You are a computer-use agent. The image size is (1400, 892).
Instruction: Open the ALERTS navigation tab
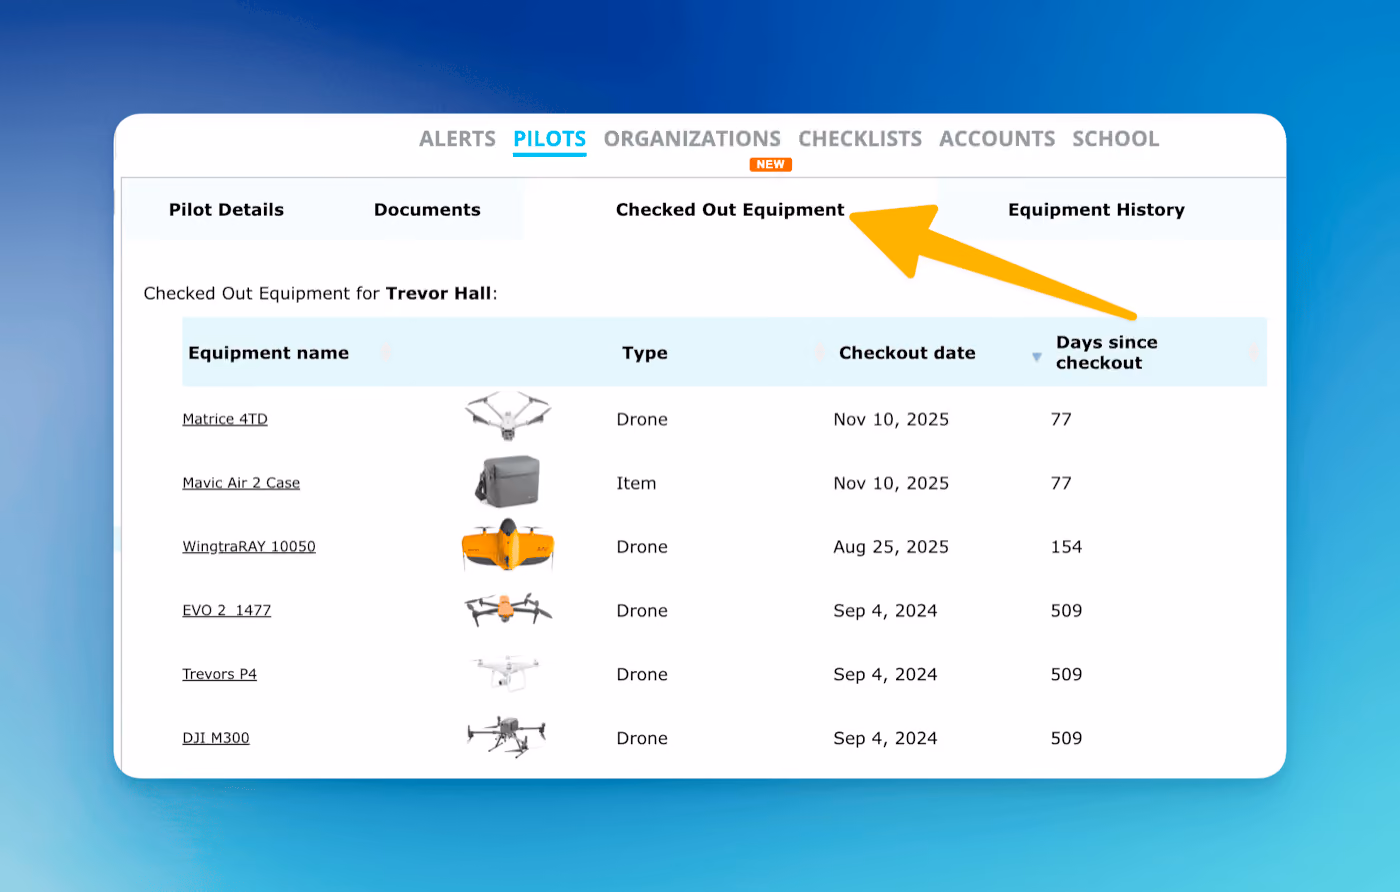[457, 139]
